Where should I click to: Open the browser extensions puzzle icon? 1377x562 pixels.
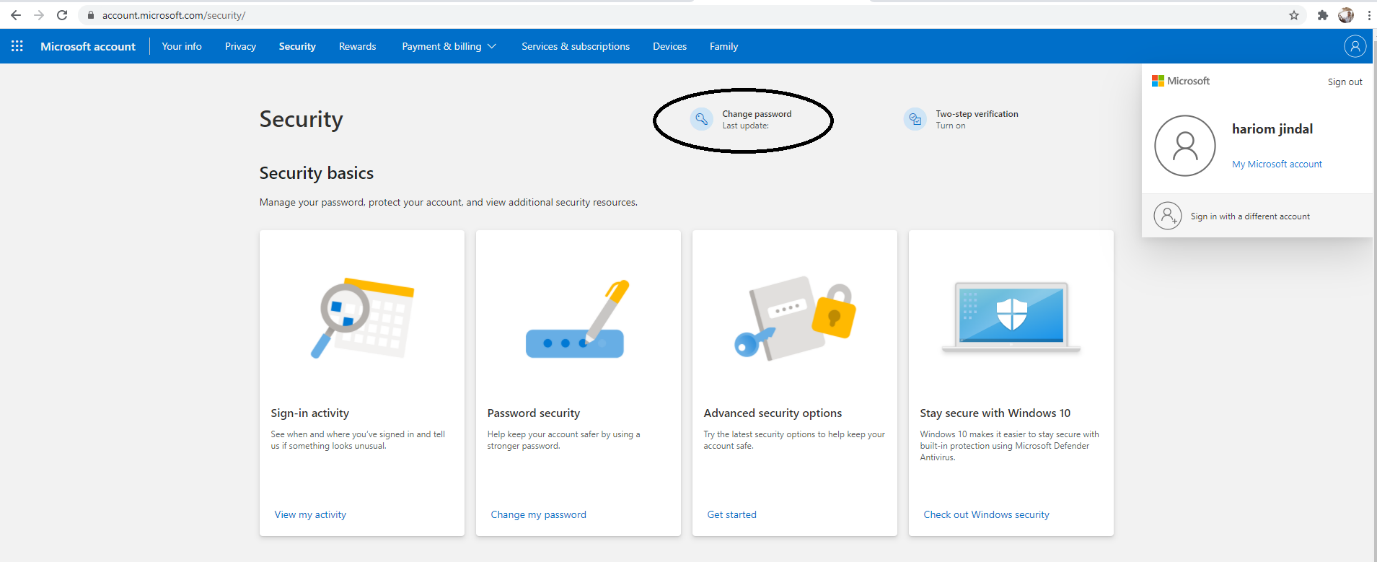tap(1322, 15)
